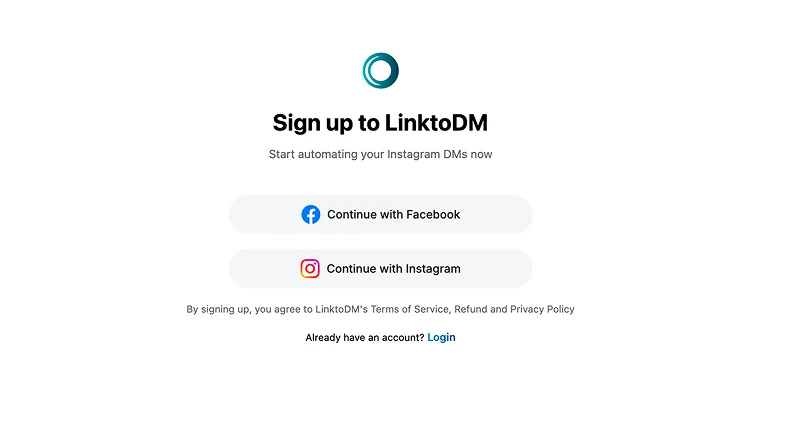This screenshot has width=801, height=428.
Task: Open the Terms of Service link
Action: (x=410, y=309)
